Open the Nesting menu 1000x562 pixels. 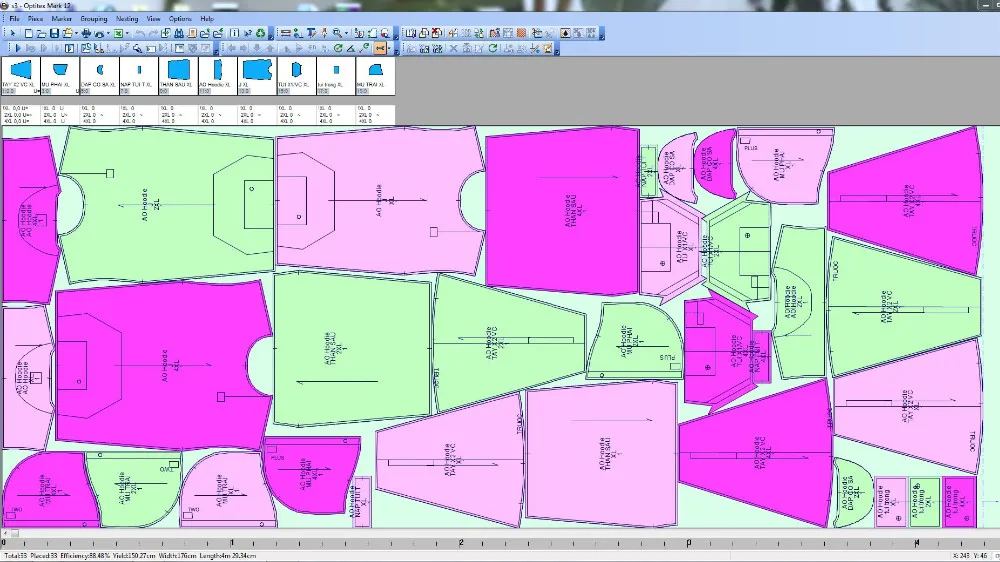(127, 19)
